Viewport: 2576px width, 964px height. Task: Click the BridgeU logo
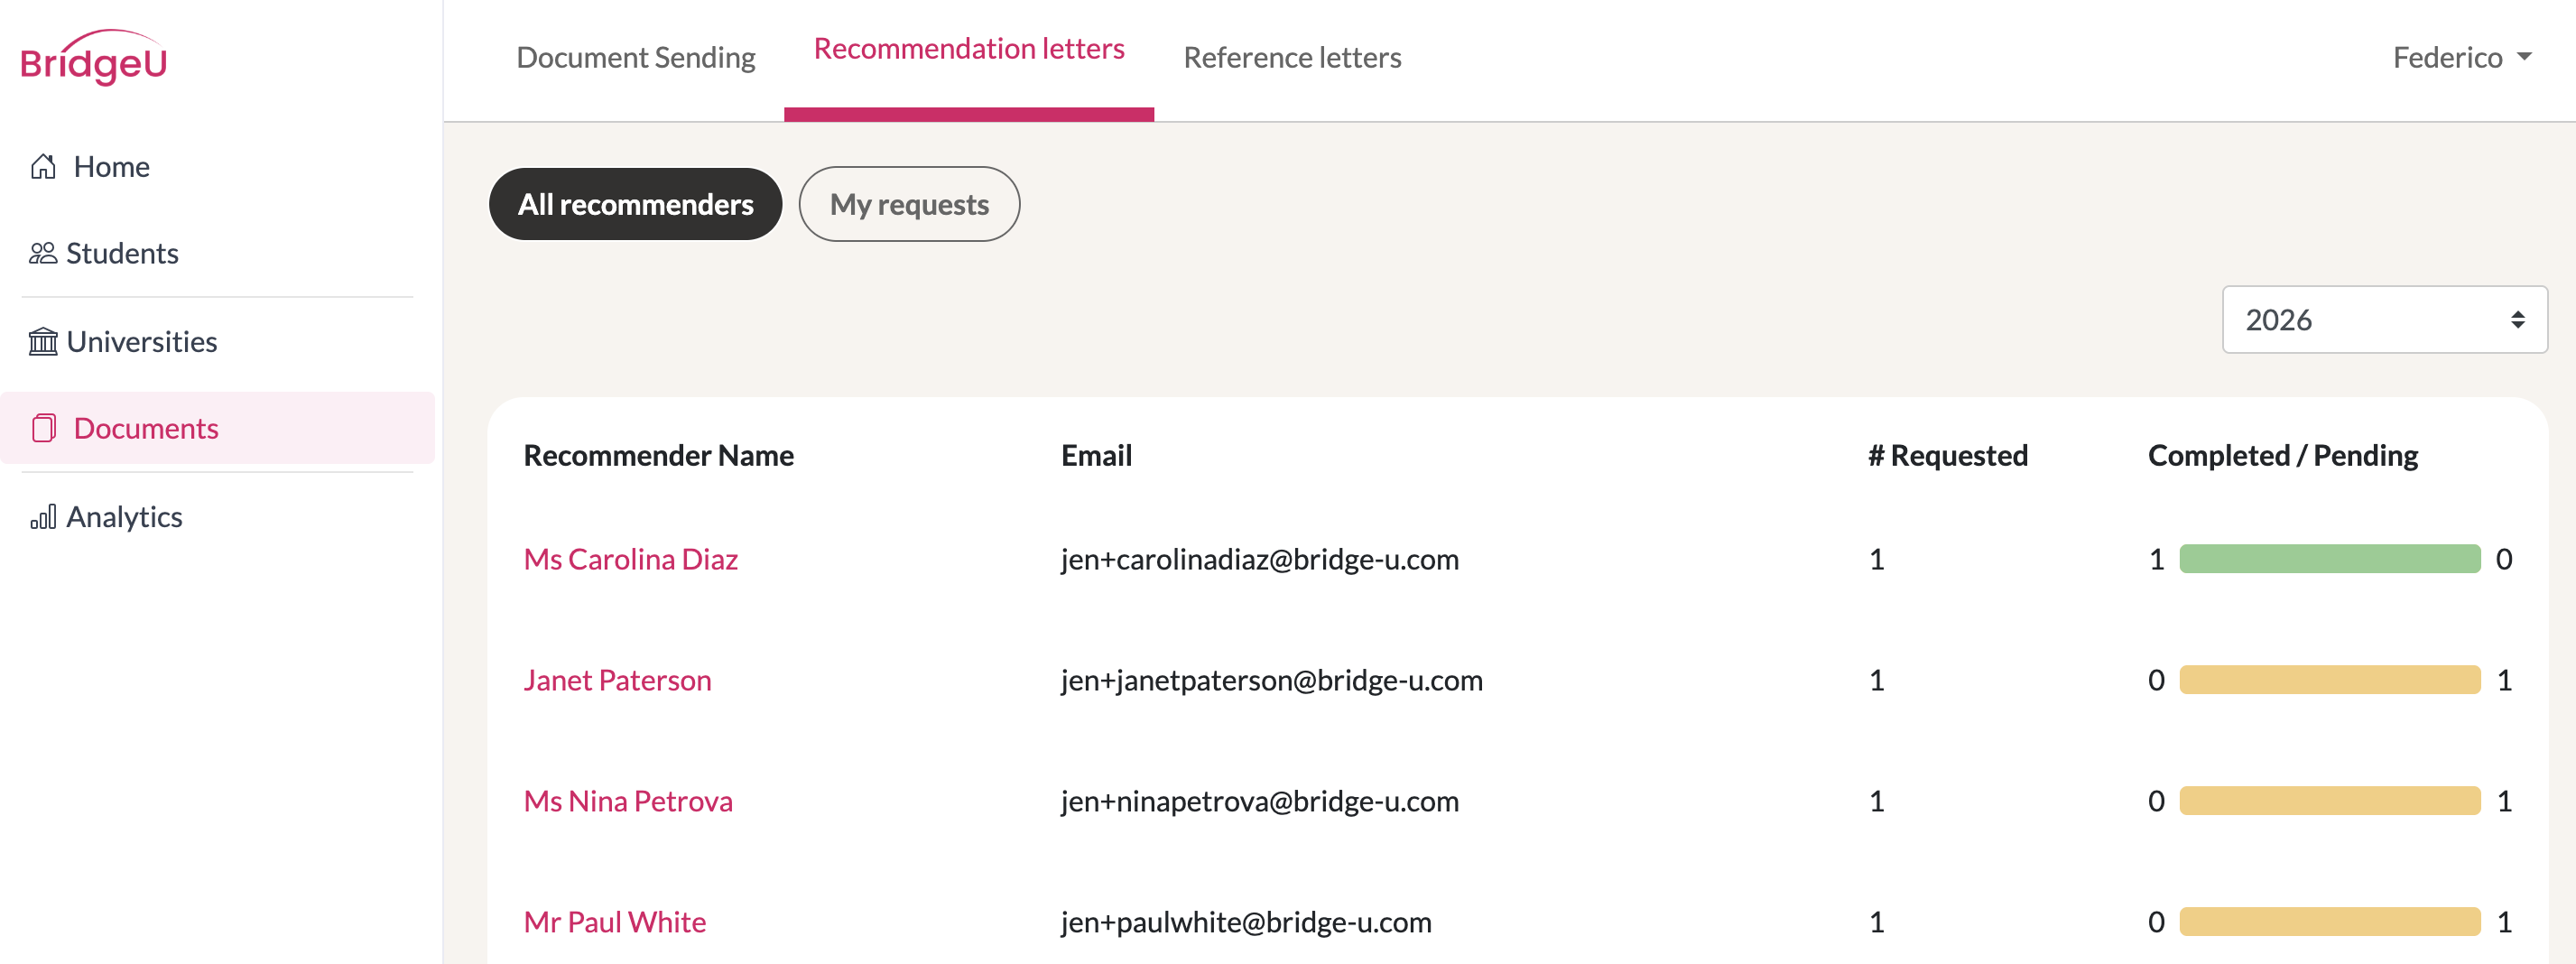93,58
